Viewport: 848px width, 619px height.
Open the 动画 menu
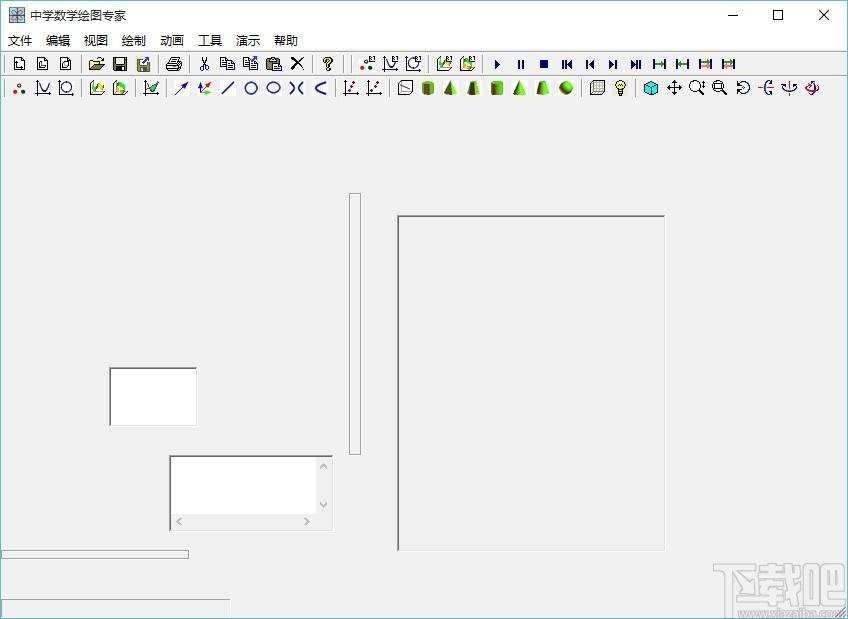(x=172, y=41)
